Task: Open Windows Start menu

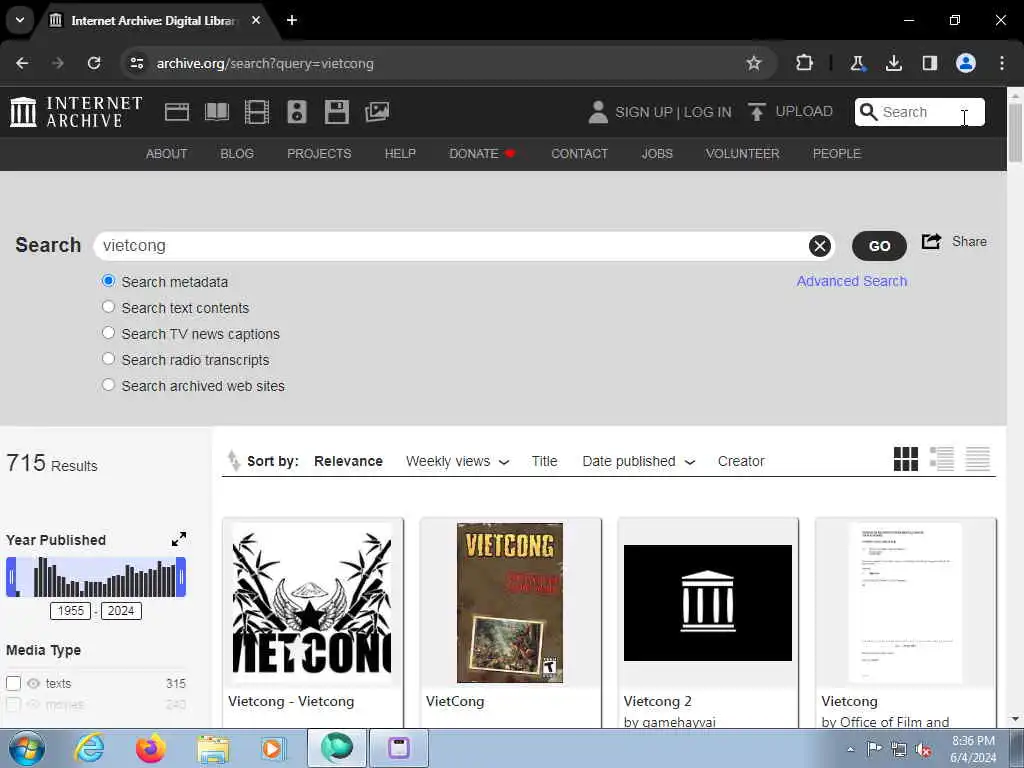Action: 27,748
